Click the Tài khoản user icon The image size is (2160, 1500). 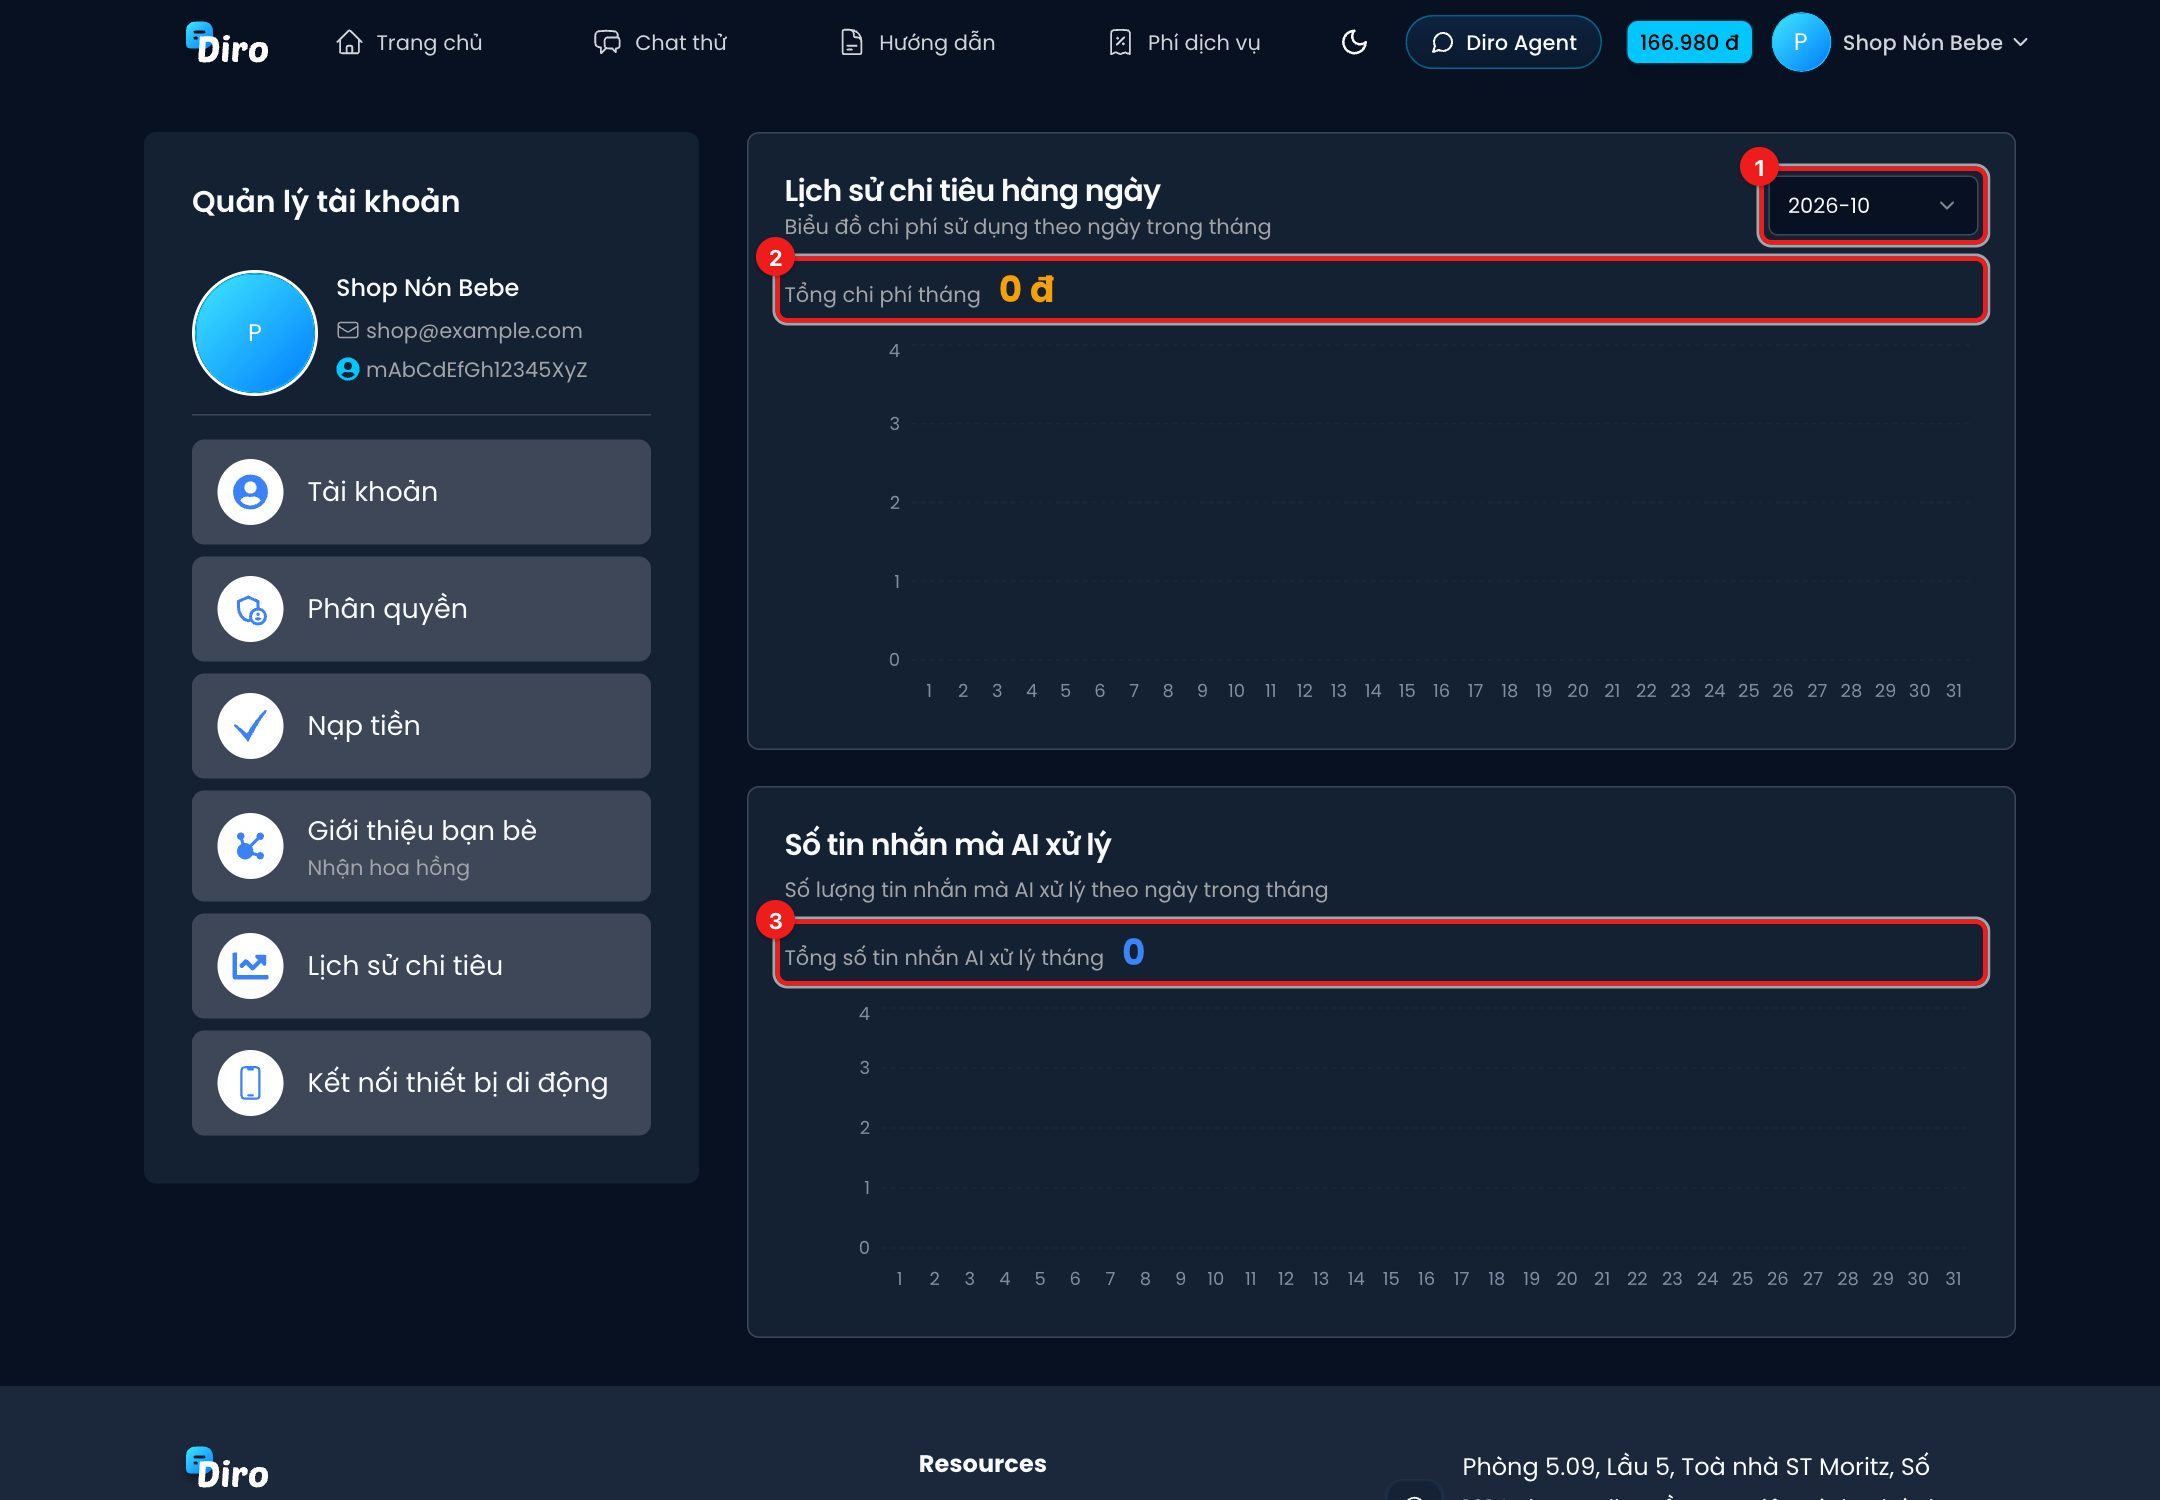[x=250, y=492]
